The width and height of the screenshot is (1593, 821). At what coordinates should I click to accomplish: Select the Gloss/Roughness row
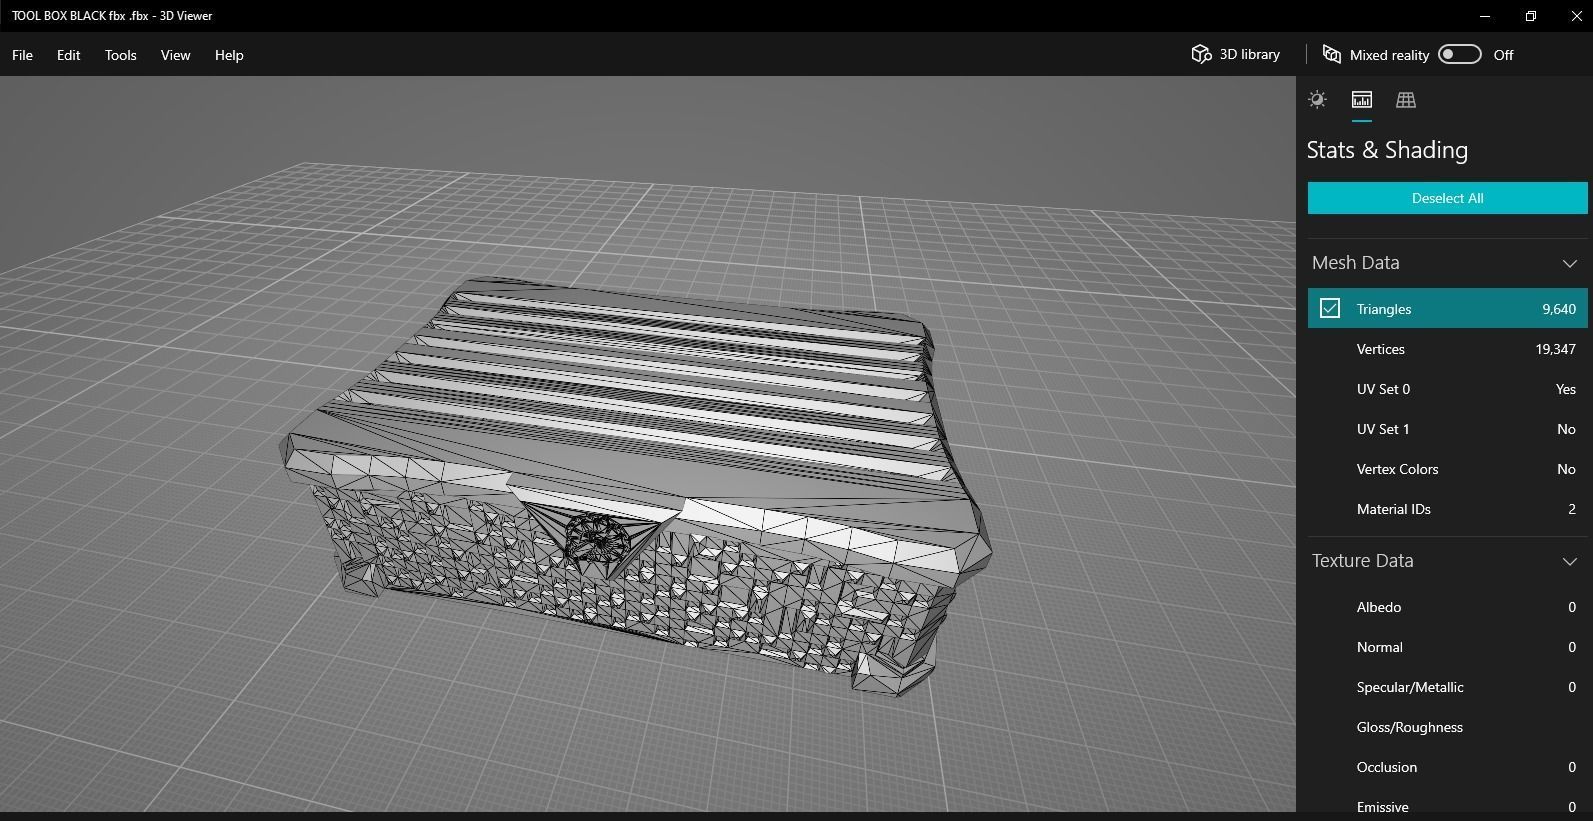tap(1447, 727)
